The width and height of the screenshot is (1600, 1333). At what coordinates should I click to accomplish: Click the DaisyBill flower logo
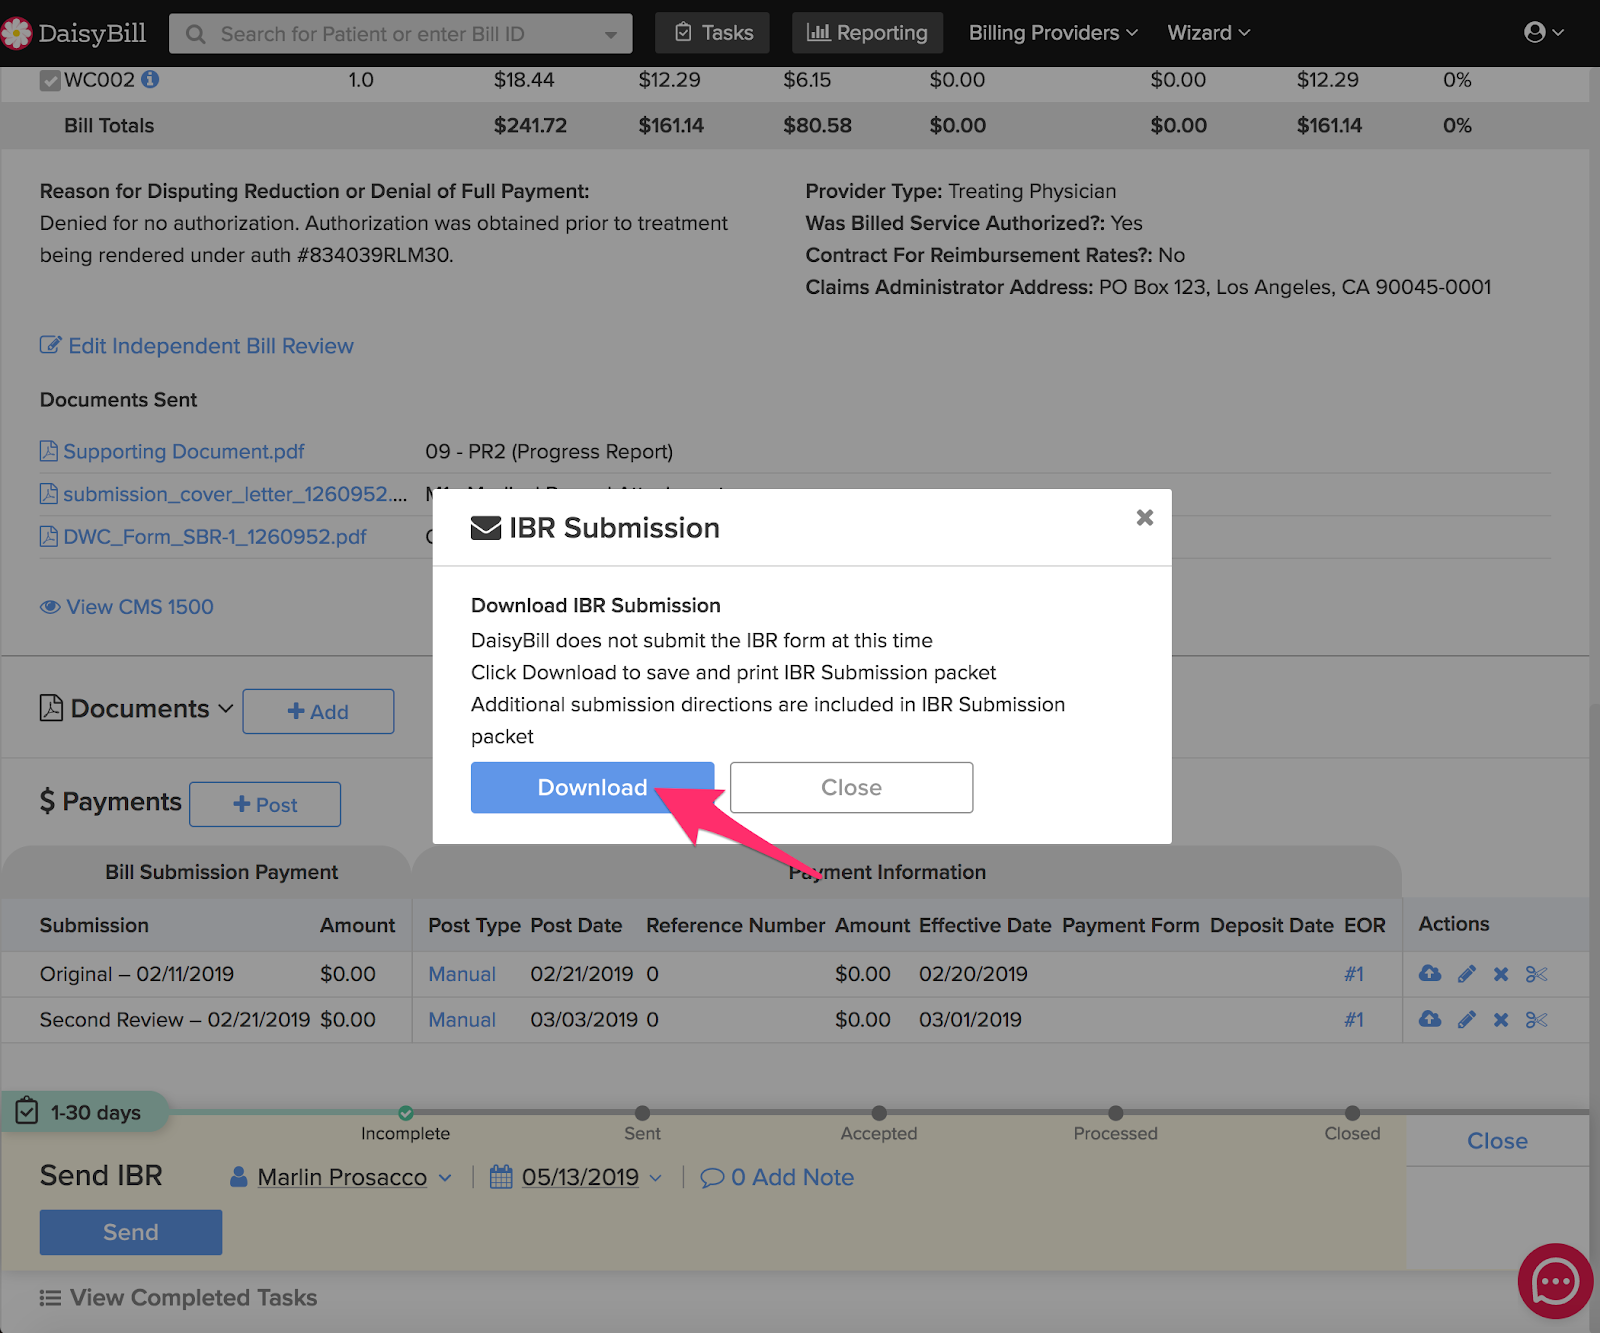pyautogui.click(x=17, y=32)
